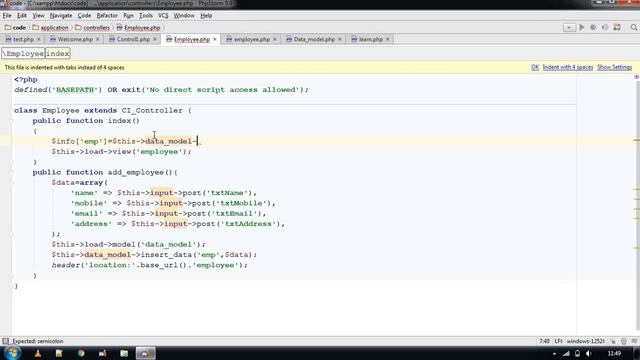Click 'Show Settings' link

point(614,67)
